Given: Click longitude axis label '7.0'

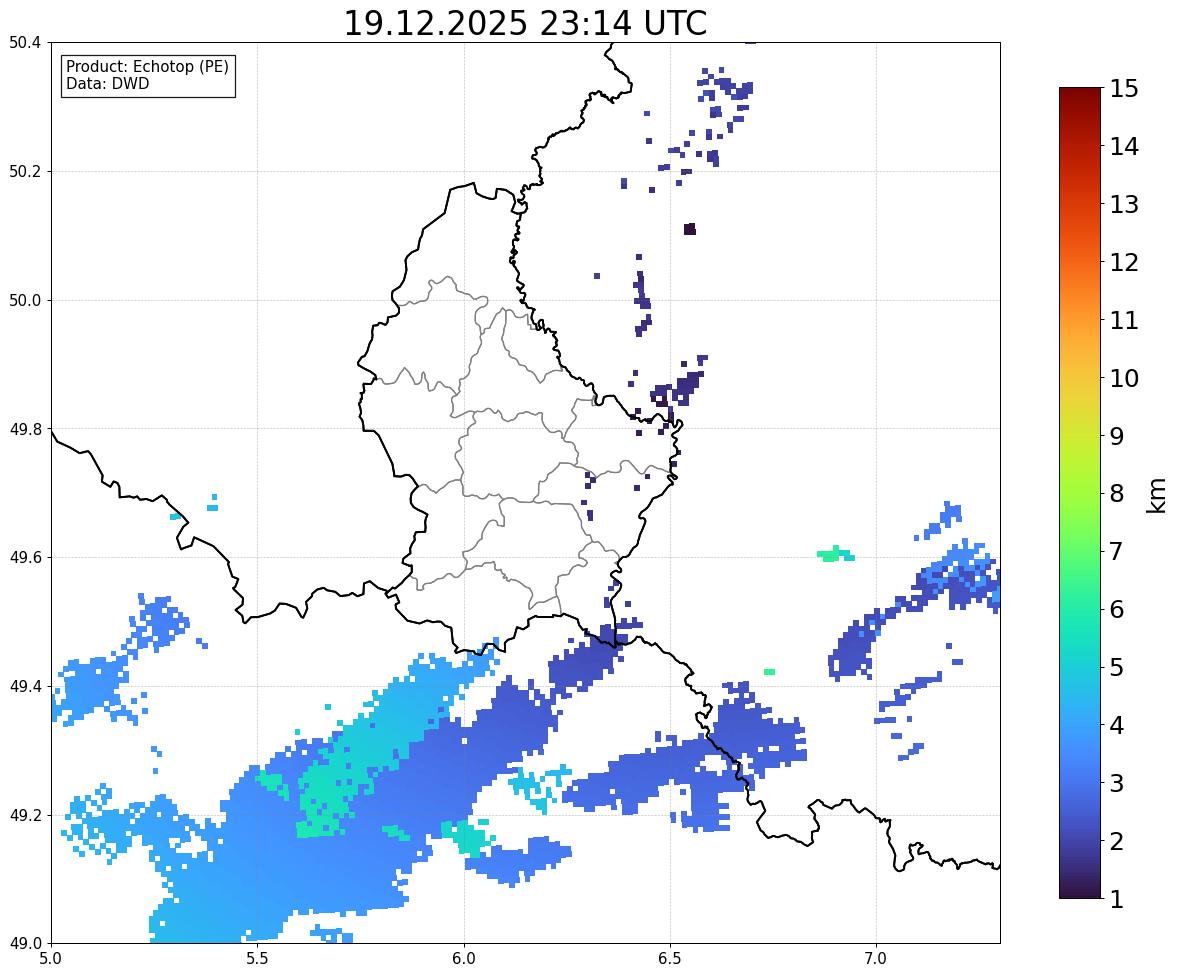Looking at the screenshot, I should pos(876,958).
